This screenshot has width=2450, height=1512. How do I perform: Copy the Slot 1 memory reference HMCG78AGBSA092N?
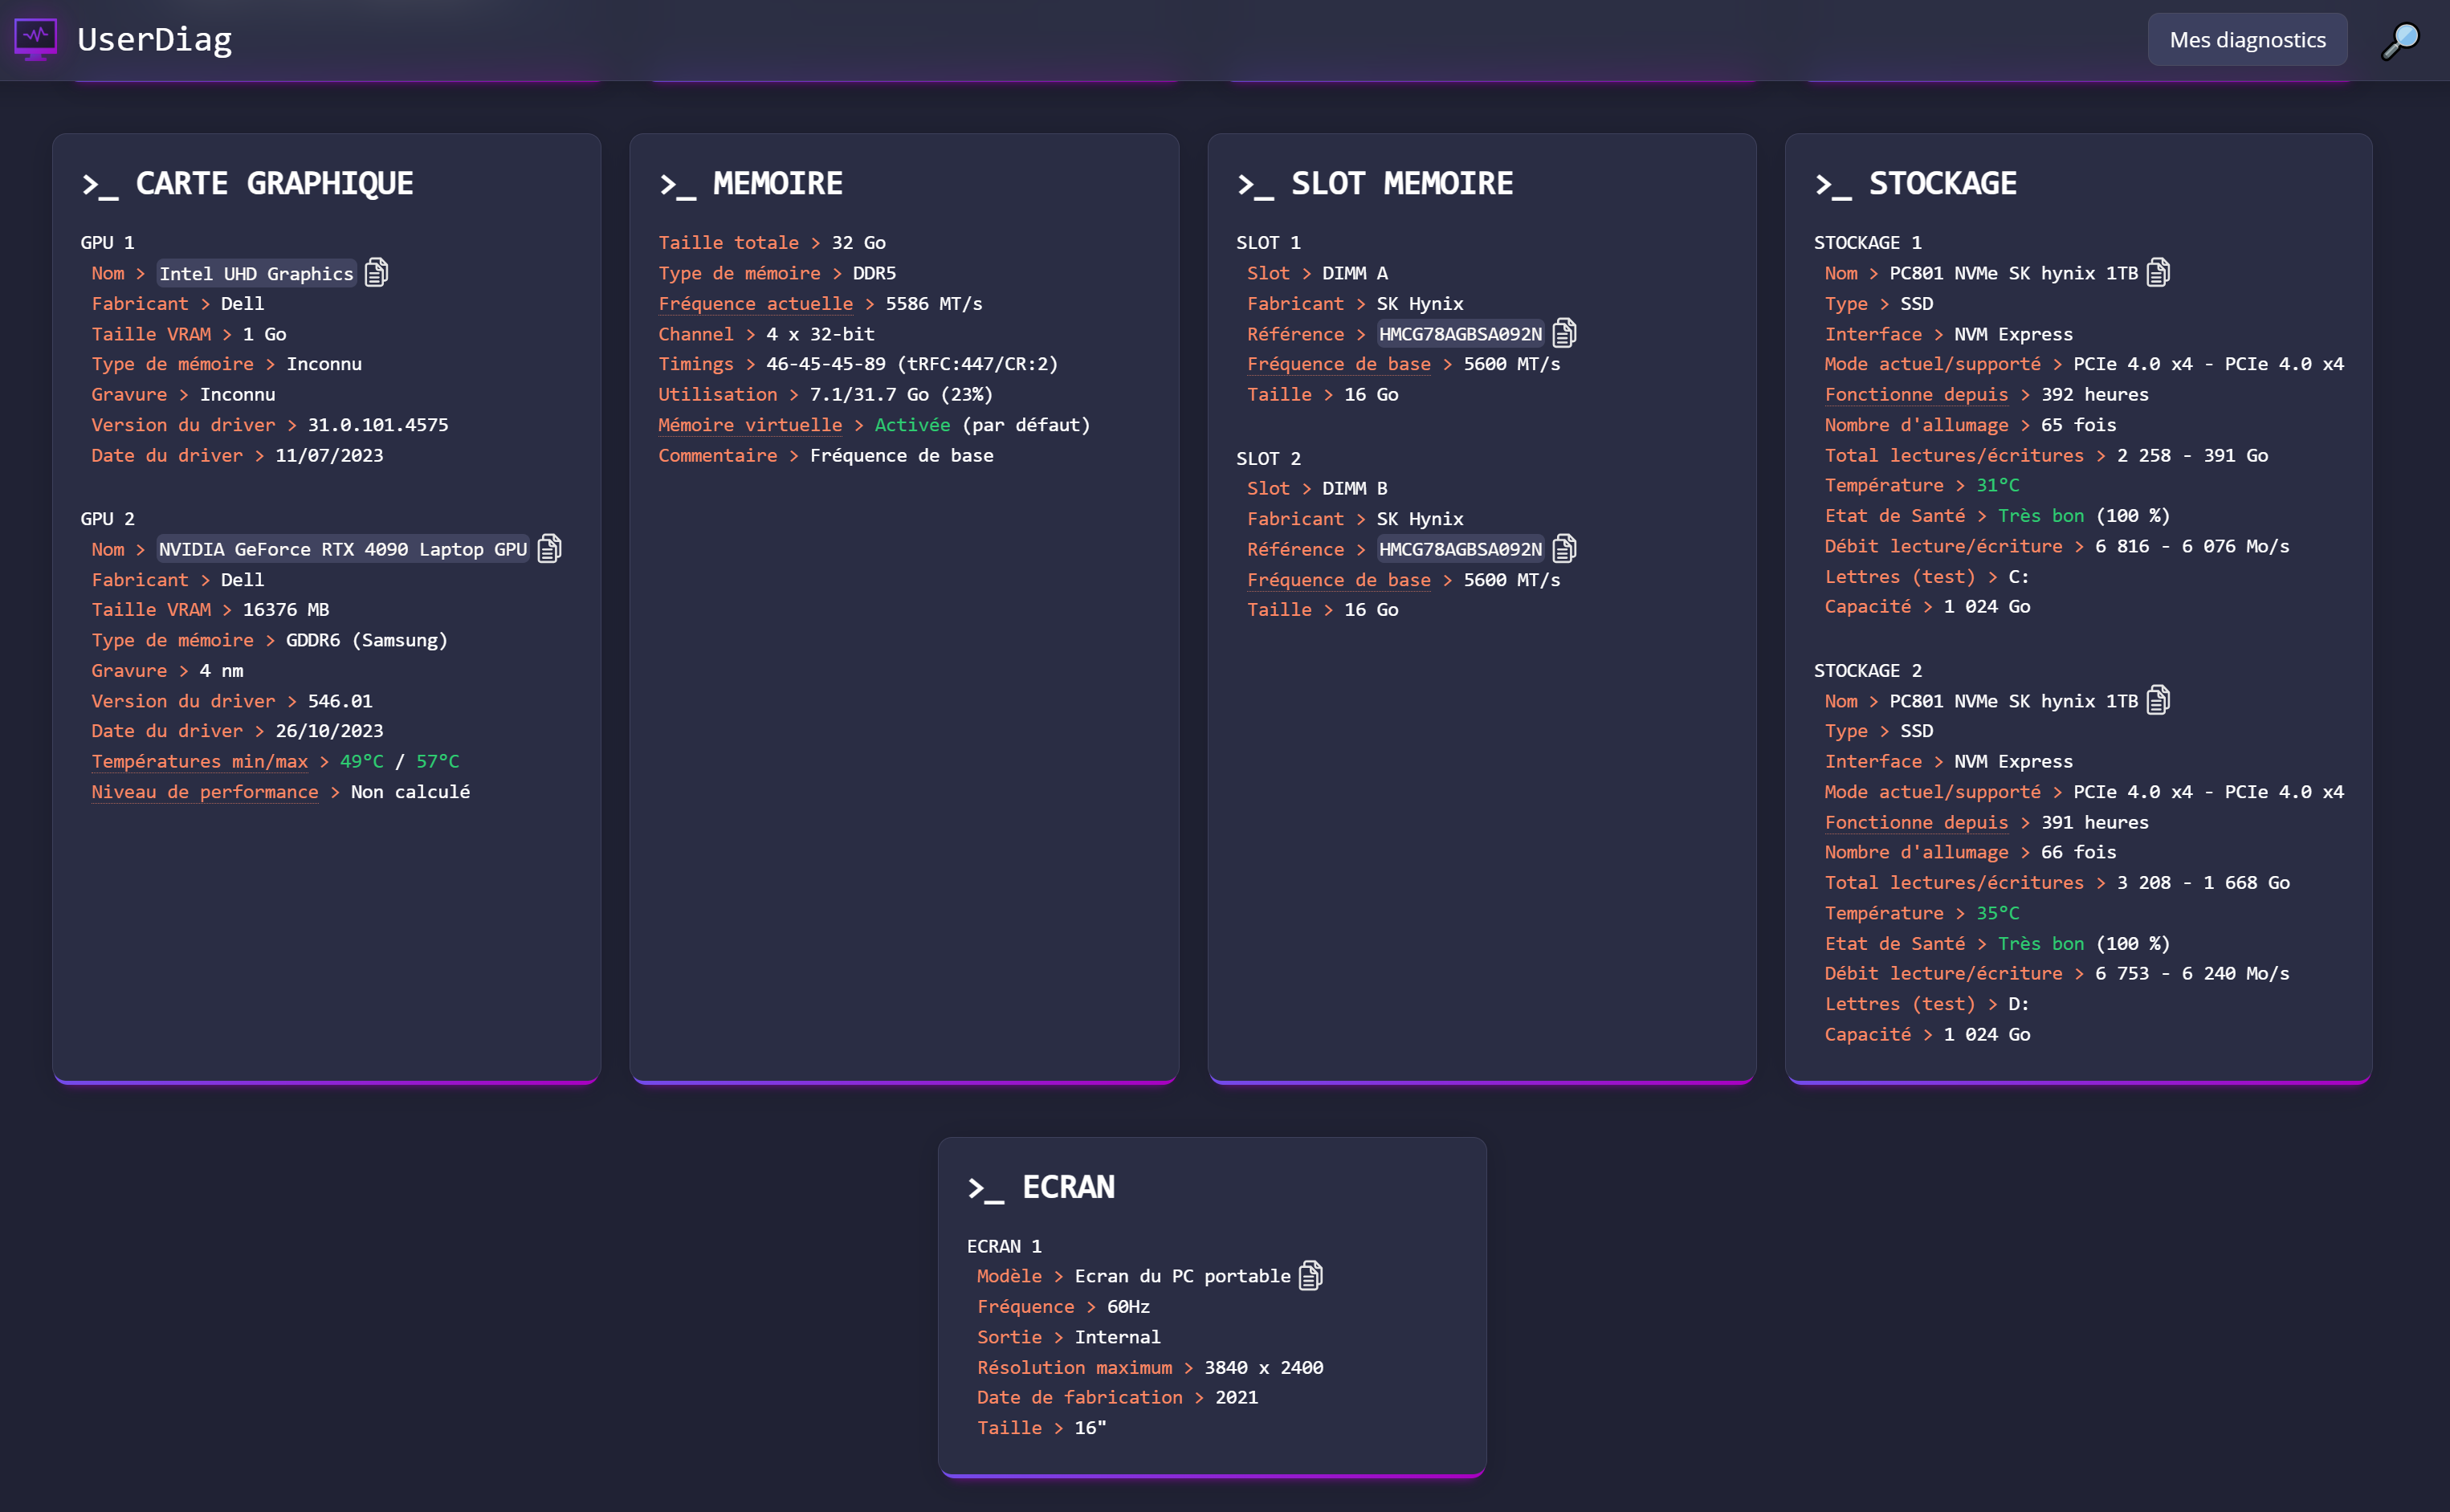[1564, 333]
